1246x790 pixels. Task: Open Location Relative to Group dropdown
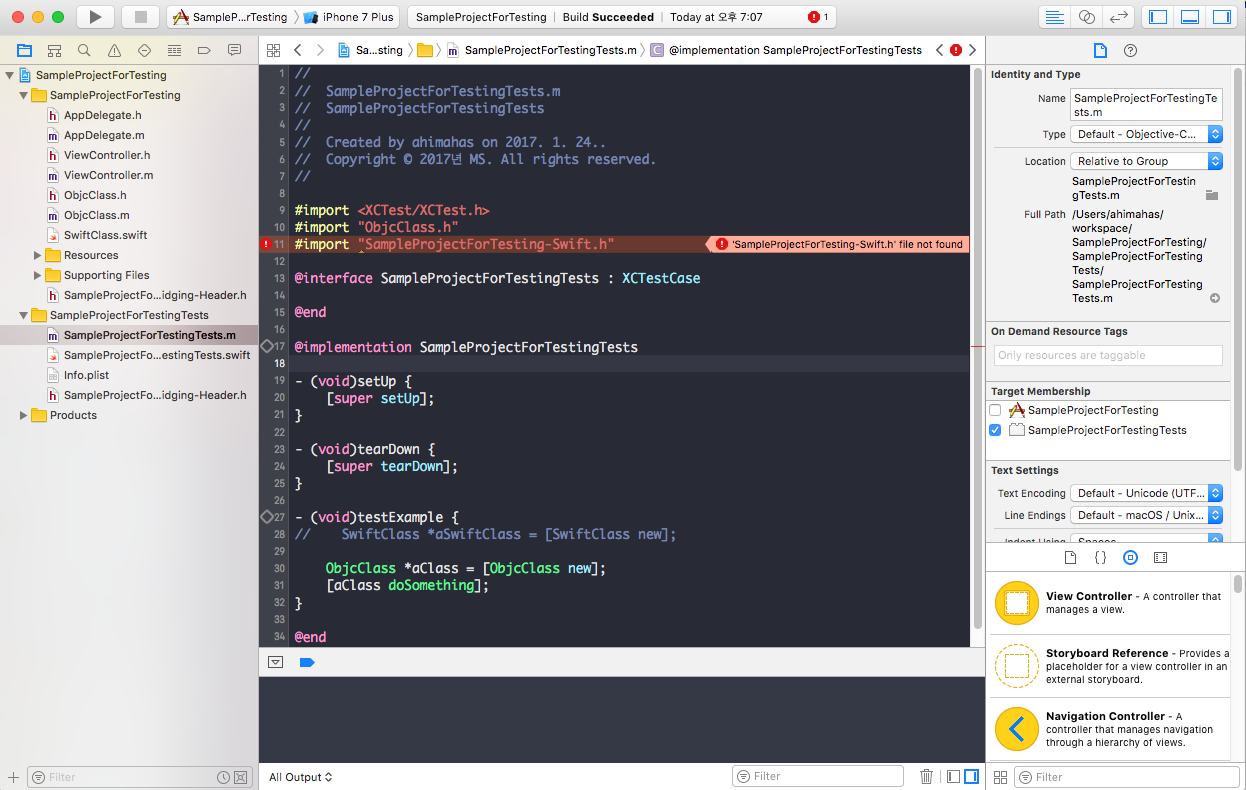[1147, 161]
